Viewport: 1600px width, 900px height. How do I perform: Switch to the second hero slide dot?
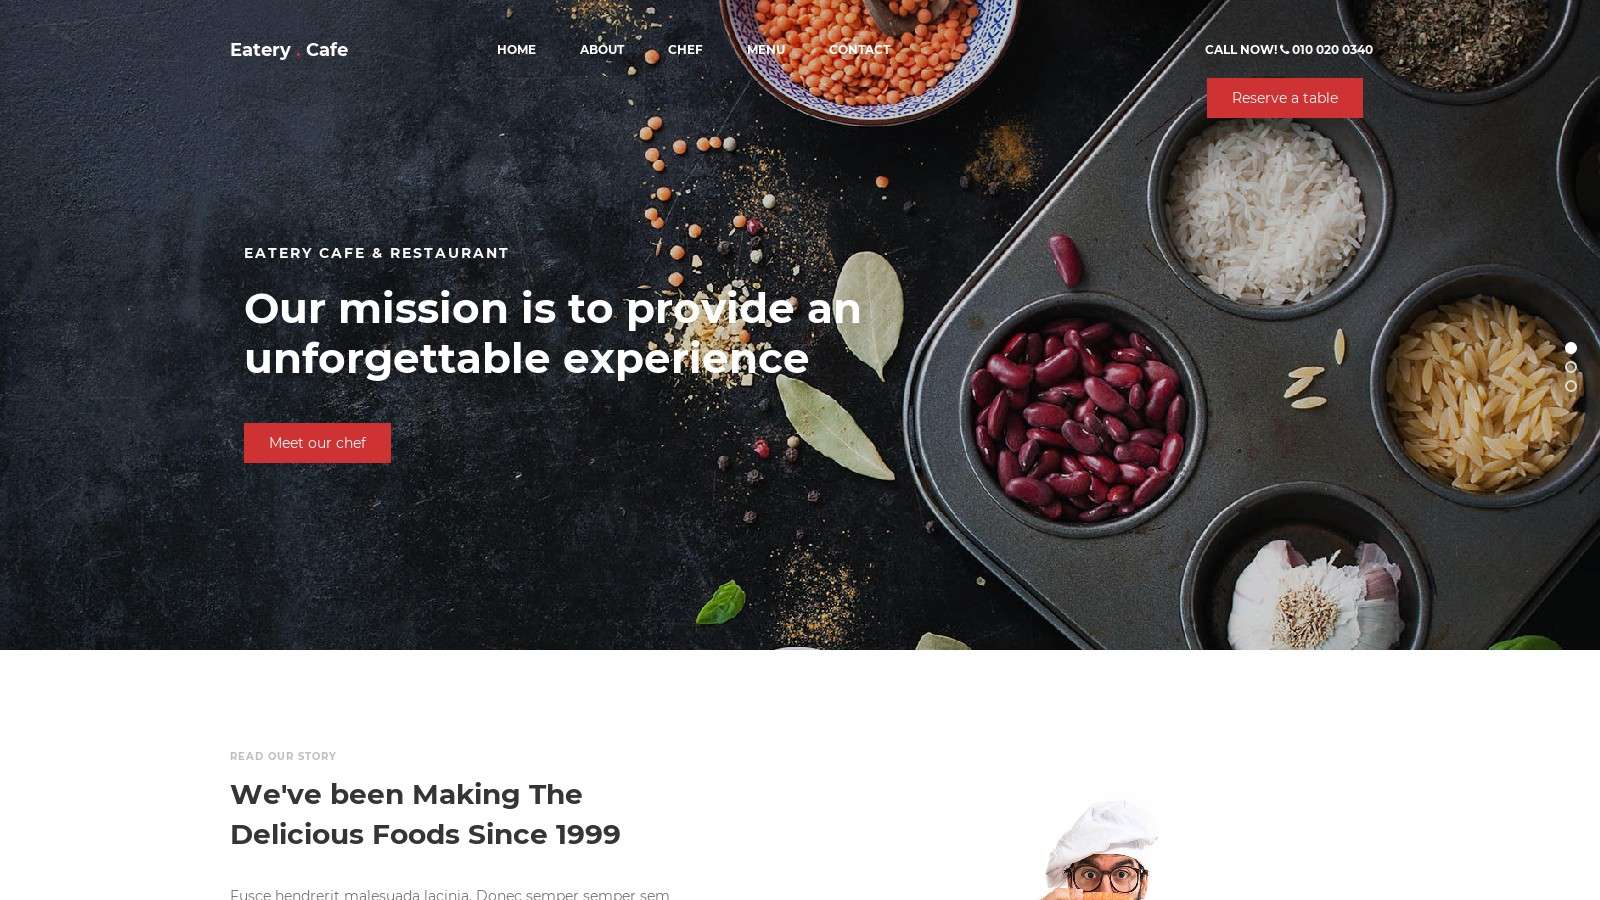pyautogui.click(x=1571, y=367)
